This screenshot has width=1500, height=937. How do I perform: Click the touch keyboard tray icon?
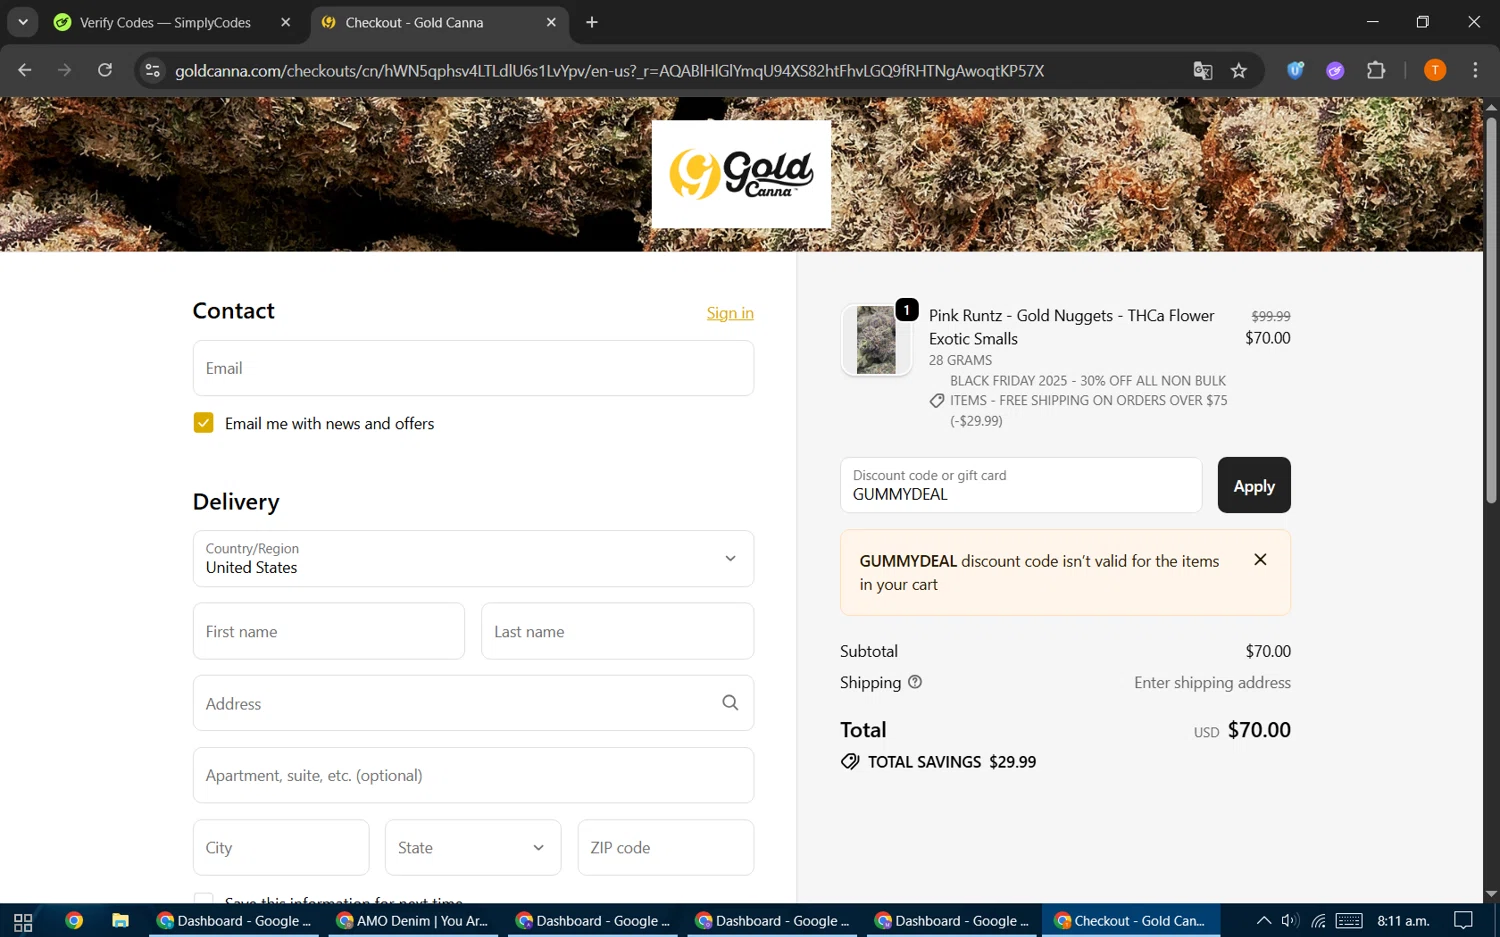[1349, 921]
